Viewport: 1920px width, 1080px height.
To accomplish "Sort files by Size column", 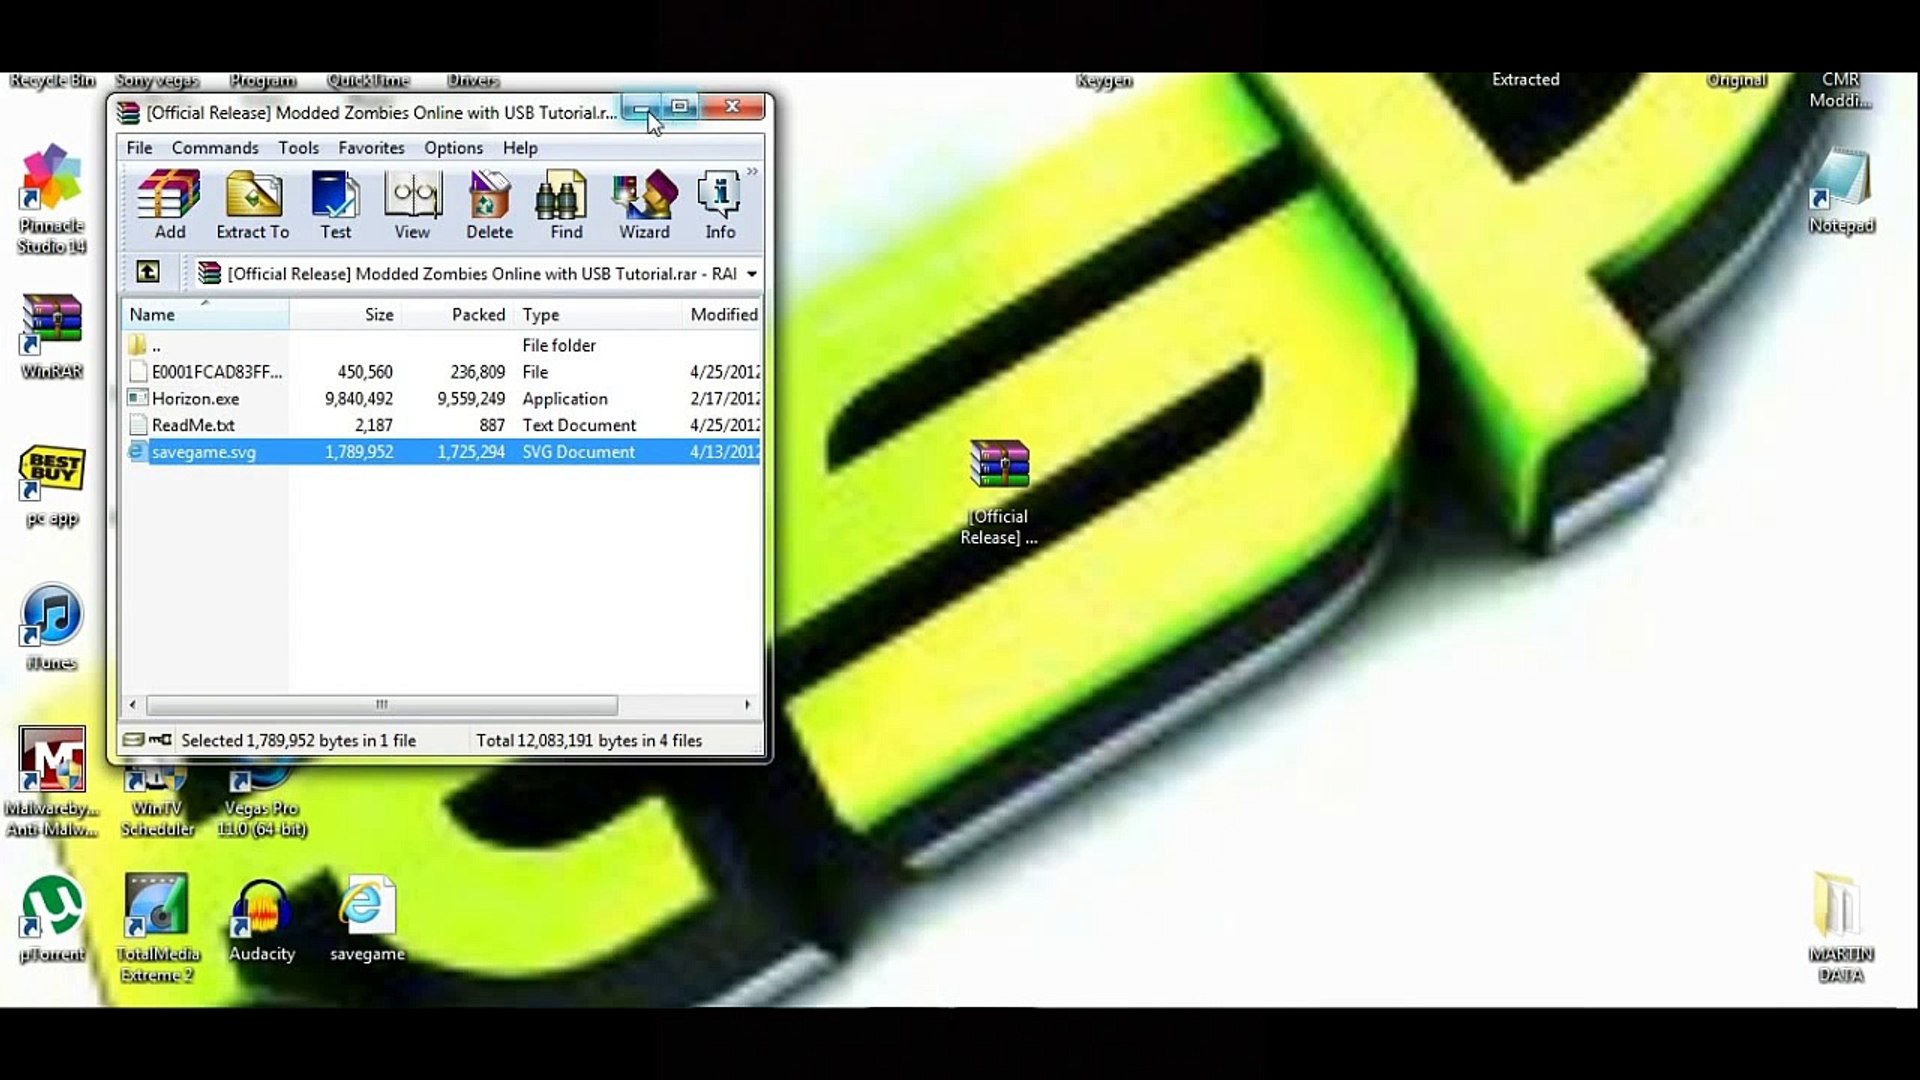I will pyautogui.click(x=378, y=315).
